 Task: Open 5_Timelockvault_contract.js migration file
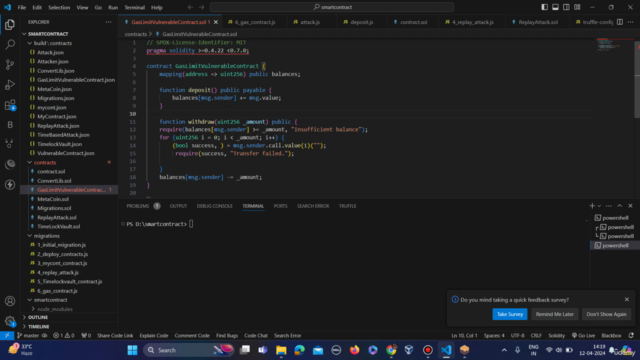click(x=69, y=282)
